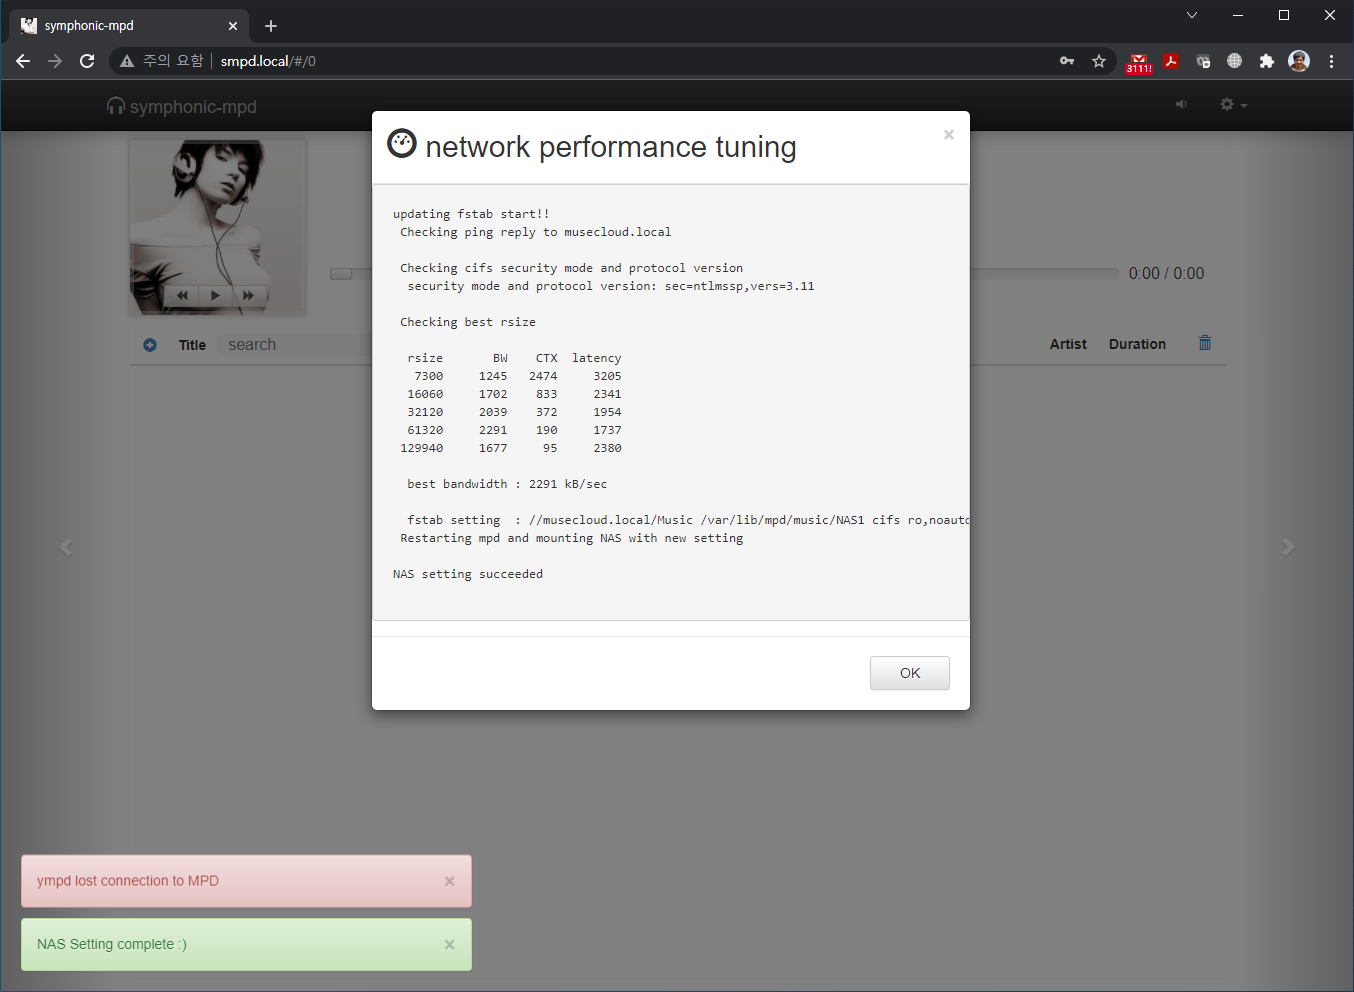Open the Extensions puzzle icon
1354x992 pixels.
[x=1267, y=61]
